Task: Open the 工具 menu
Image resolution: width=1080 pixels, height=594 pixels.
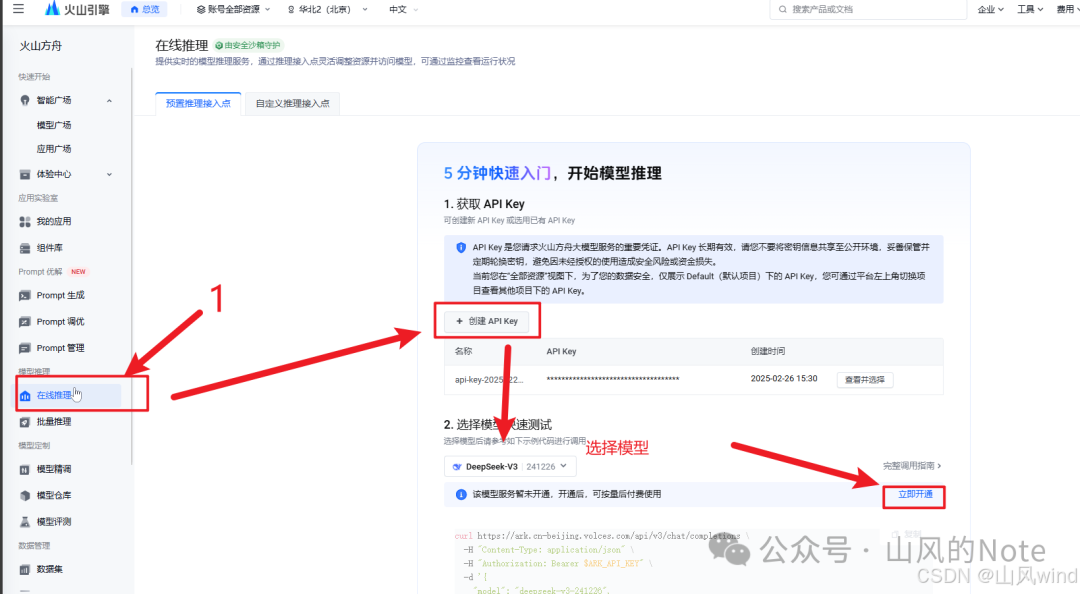Action: click(1030, 9)
